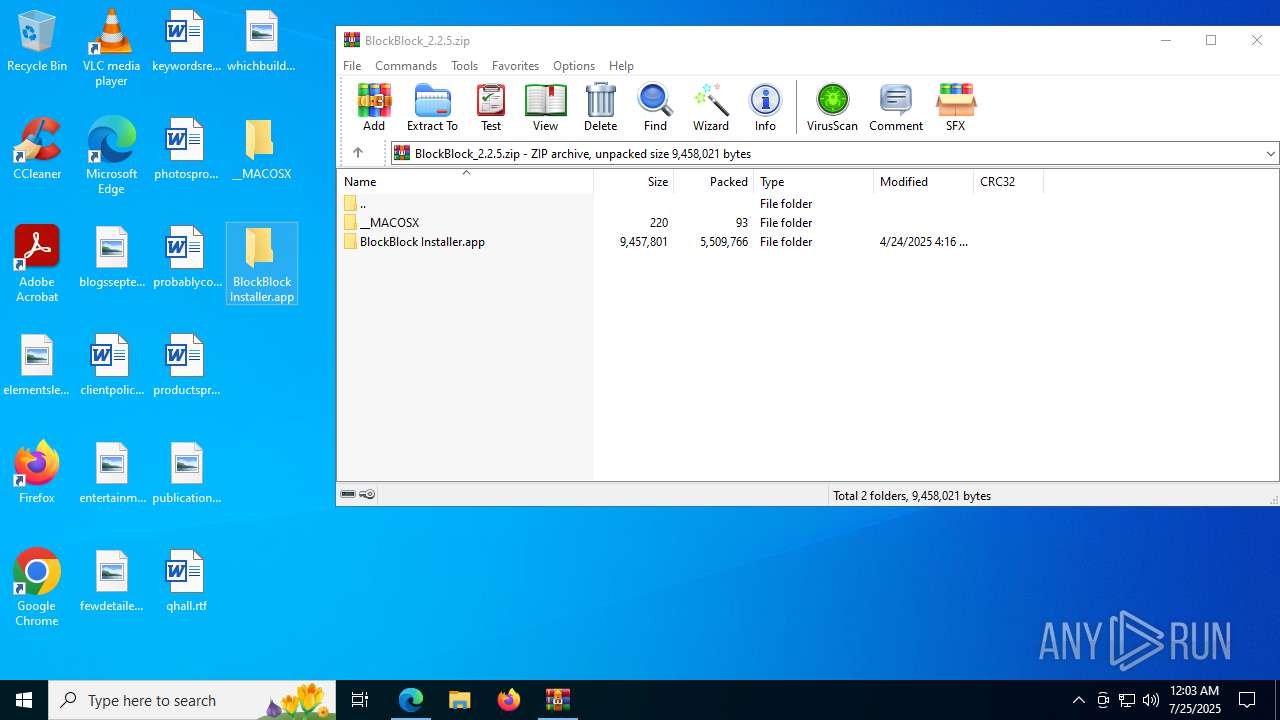
Task: Click the SFX toolbar icon
Action: (x=955, y=107)
